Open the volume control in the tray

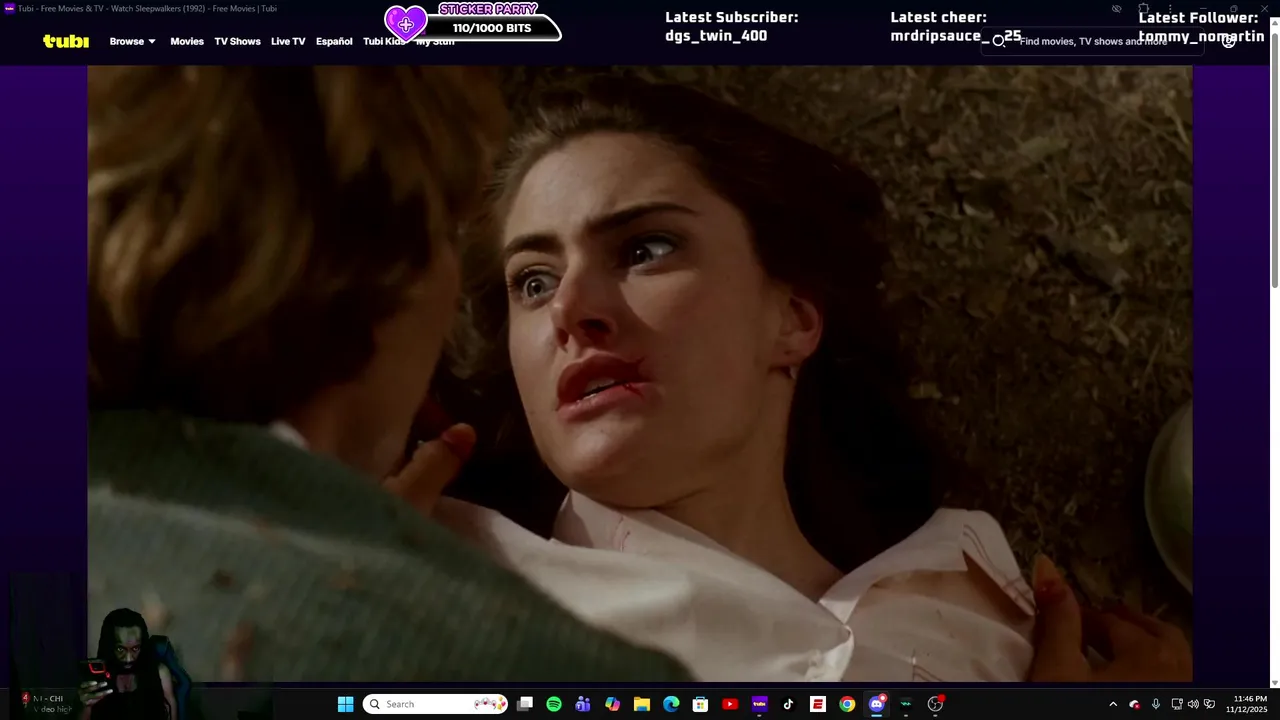(x=1193, y=704)
